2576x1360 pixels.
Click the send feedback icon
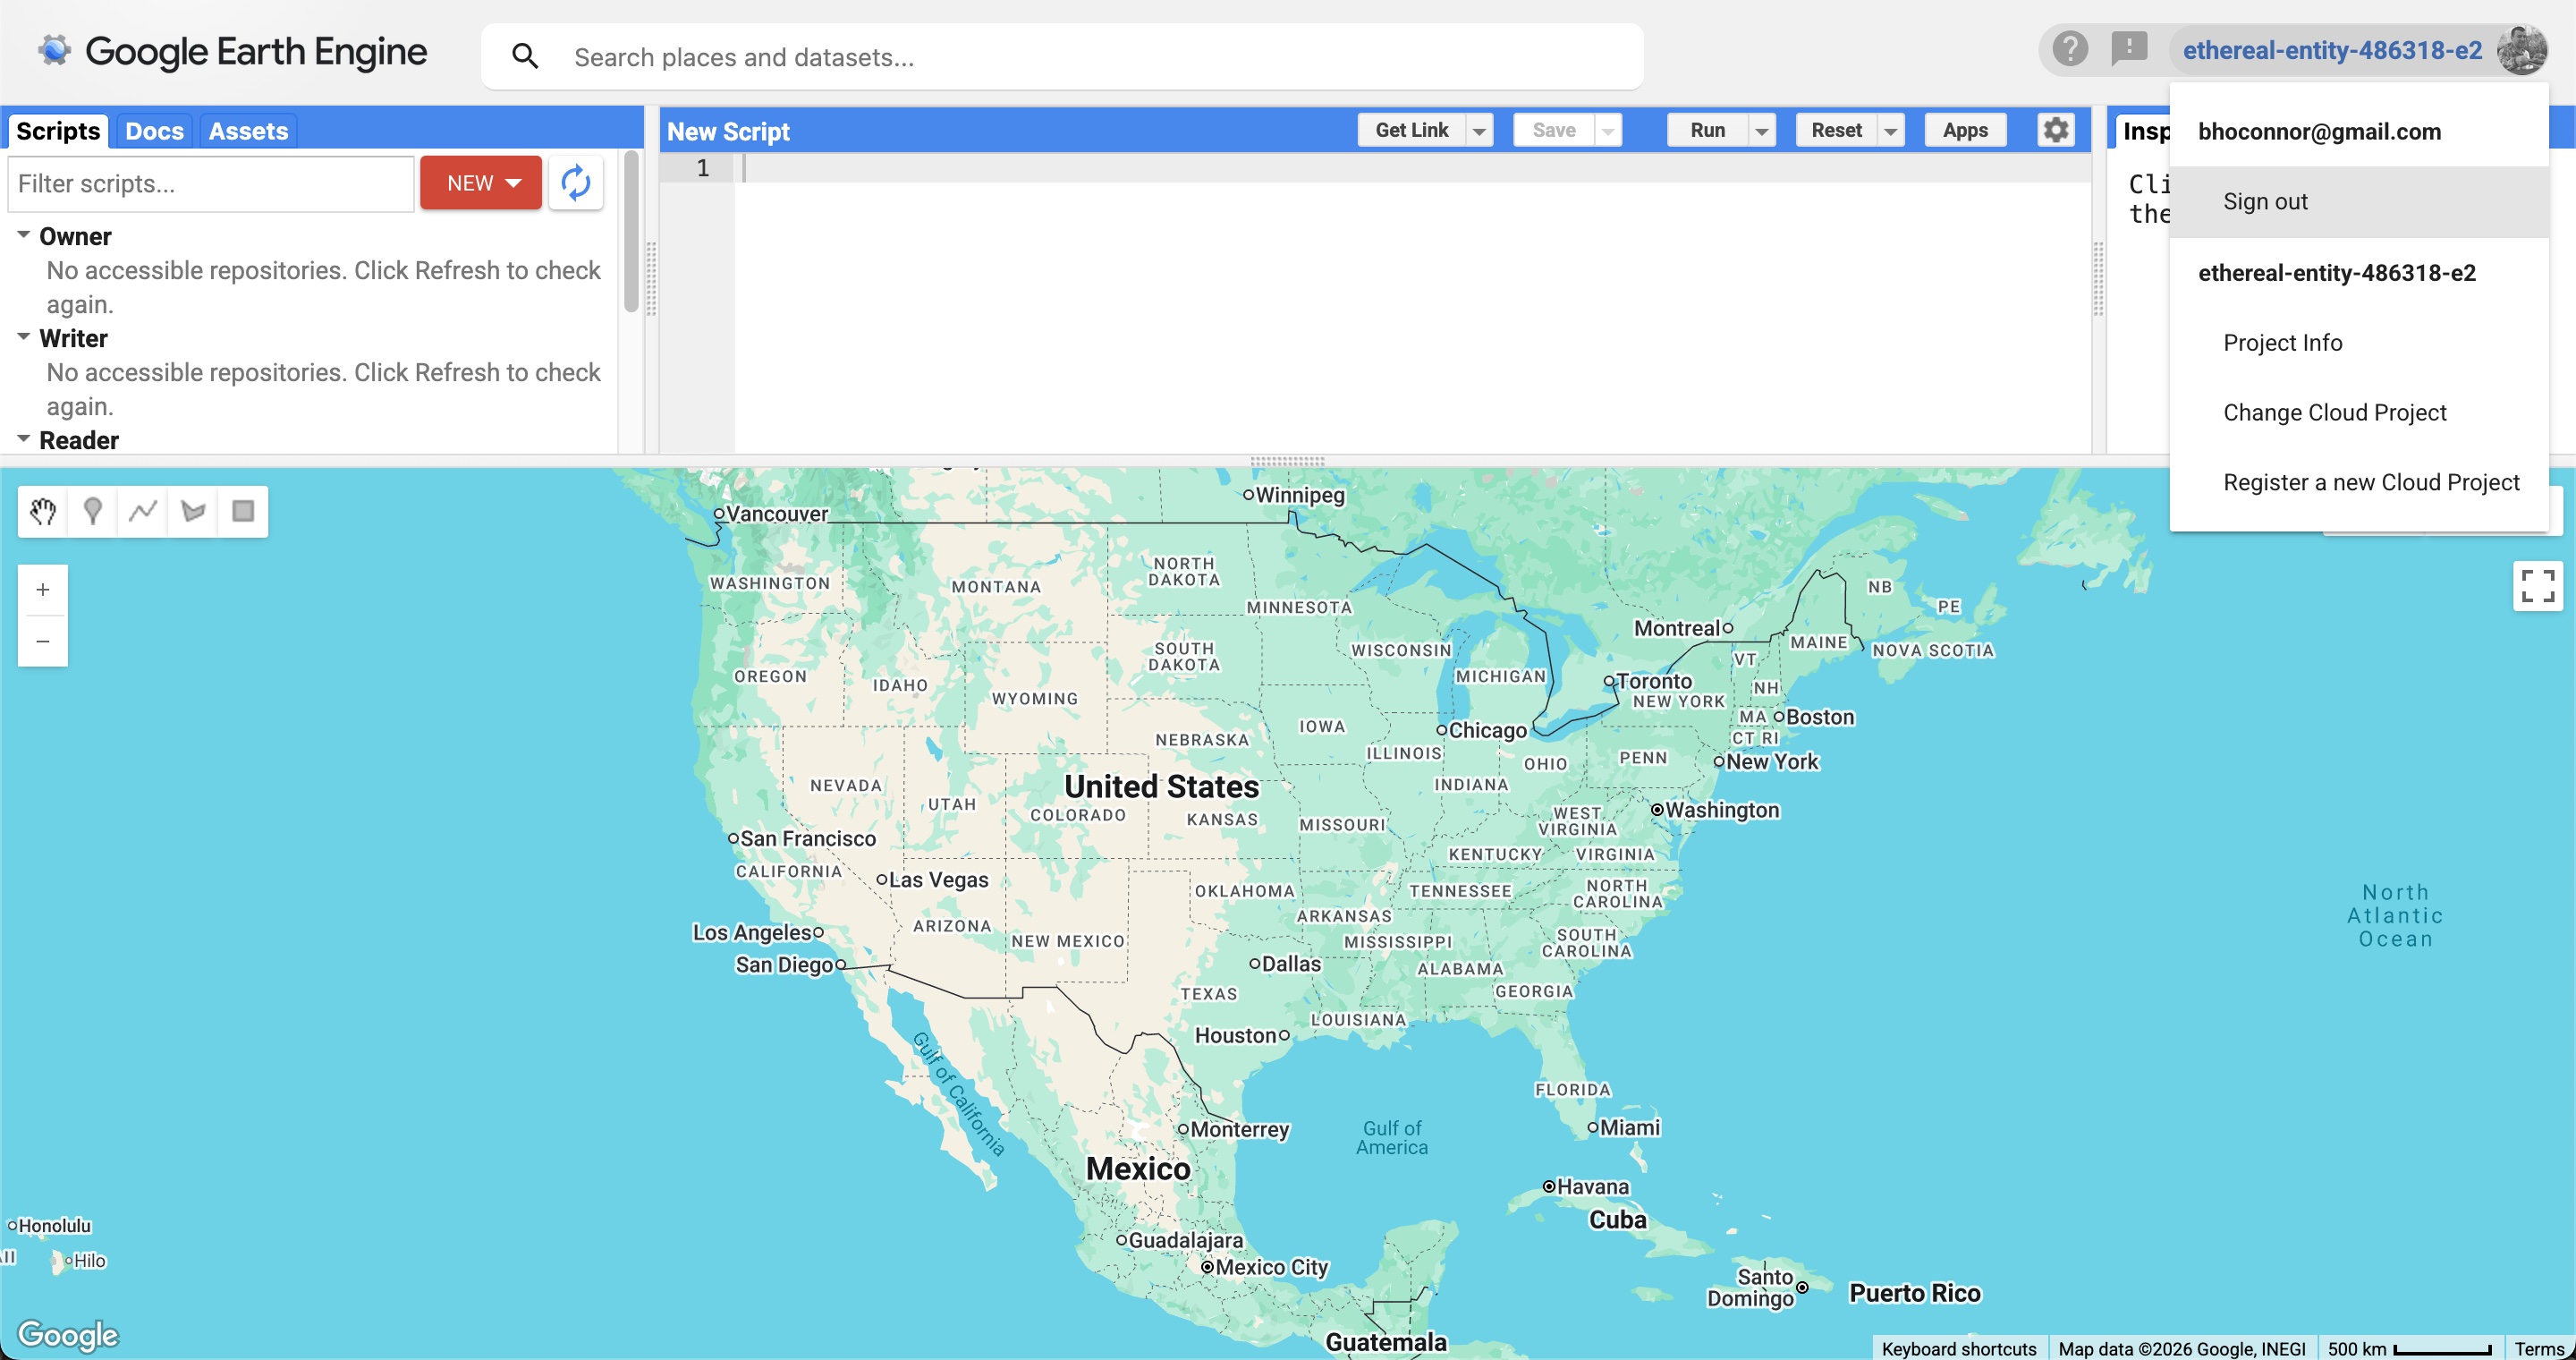tap(2129, 49)
